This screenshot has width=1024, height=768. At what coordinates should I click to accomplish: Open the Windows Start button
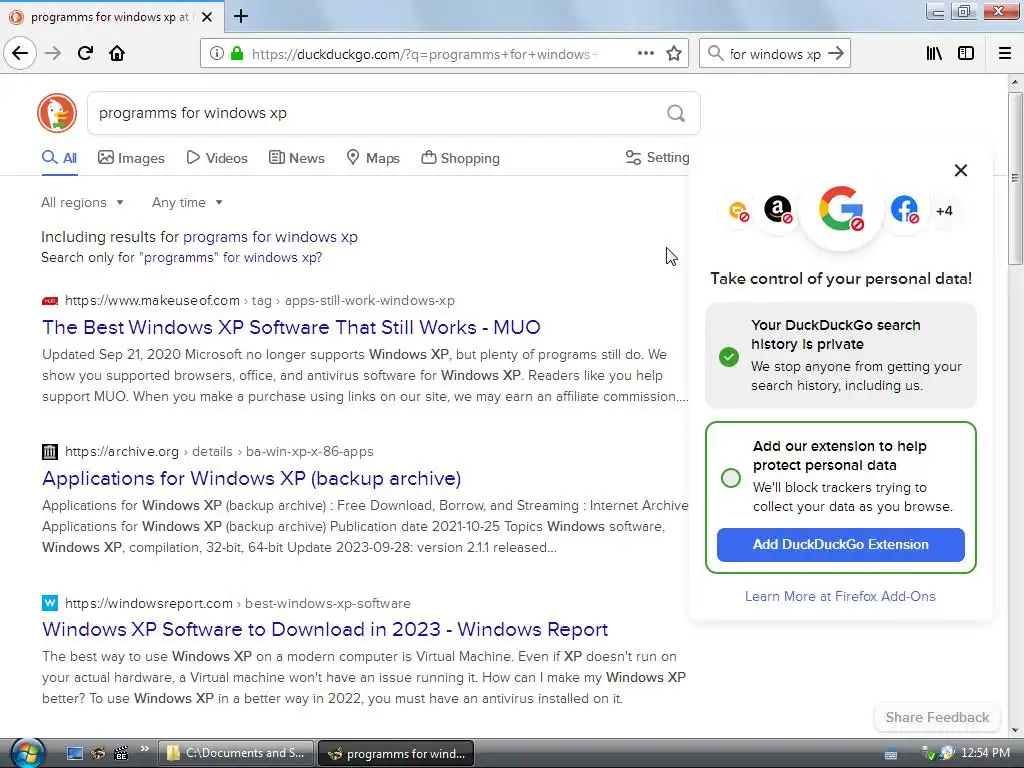coord(27,753)
